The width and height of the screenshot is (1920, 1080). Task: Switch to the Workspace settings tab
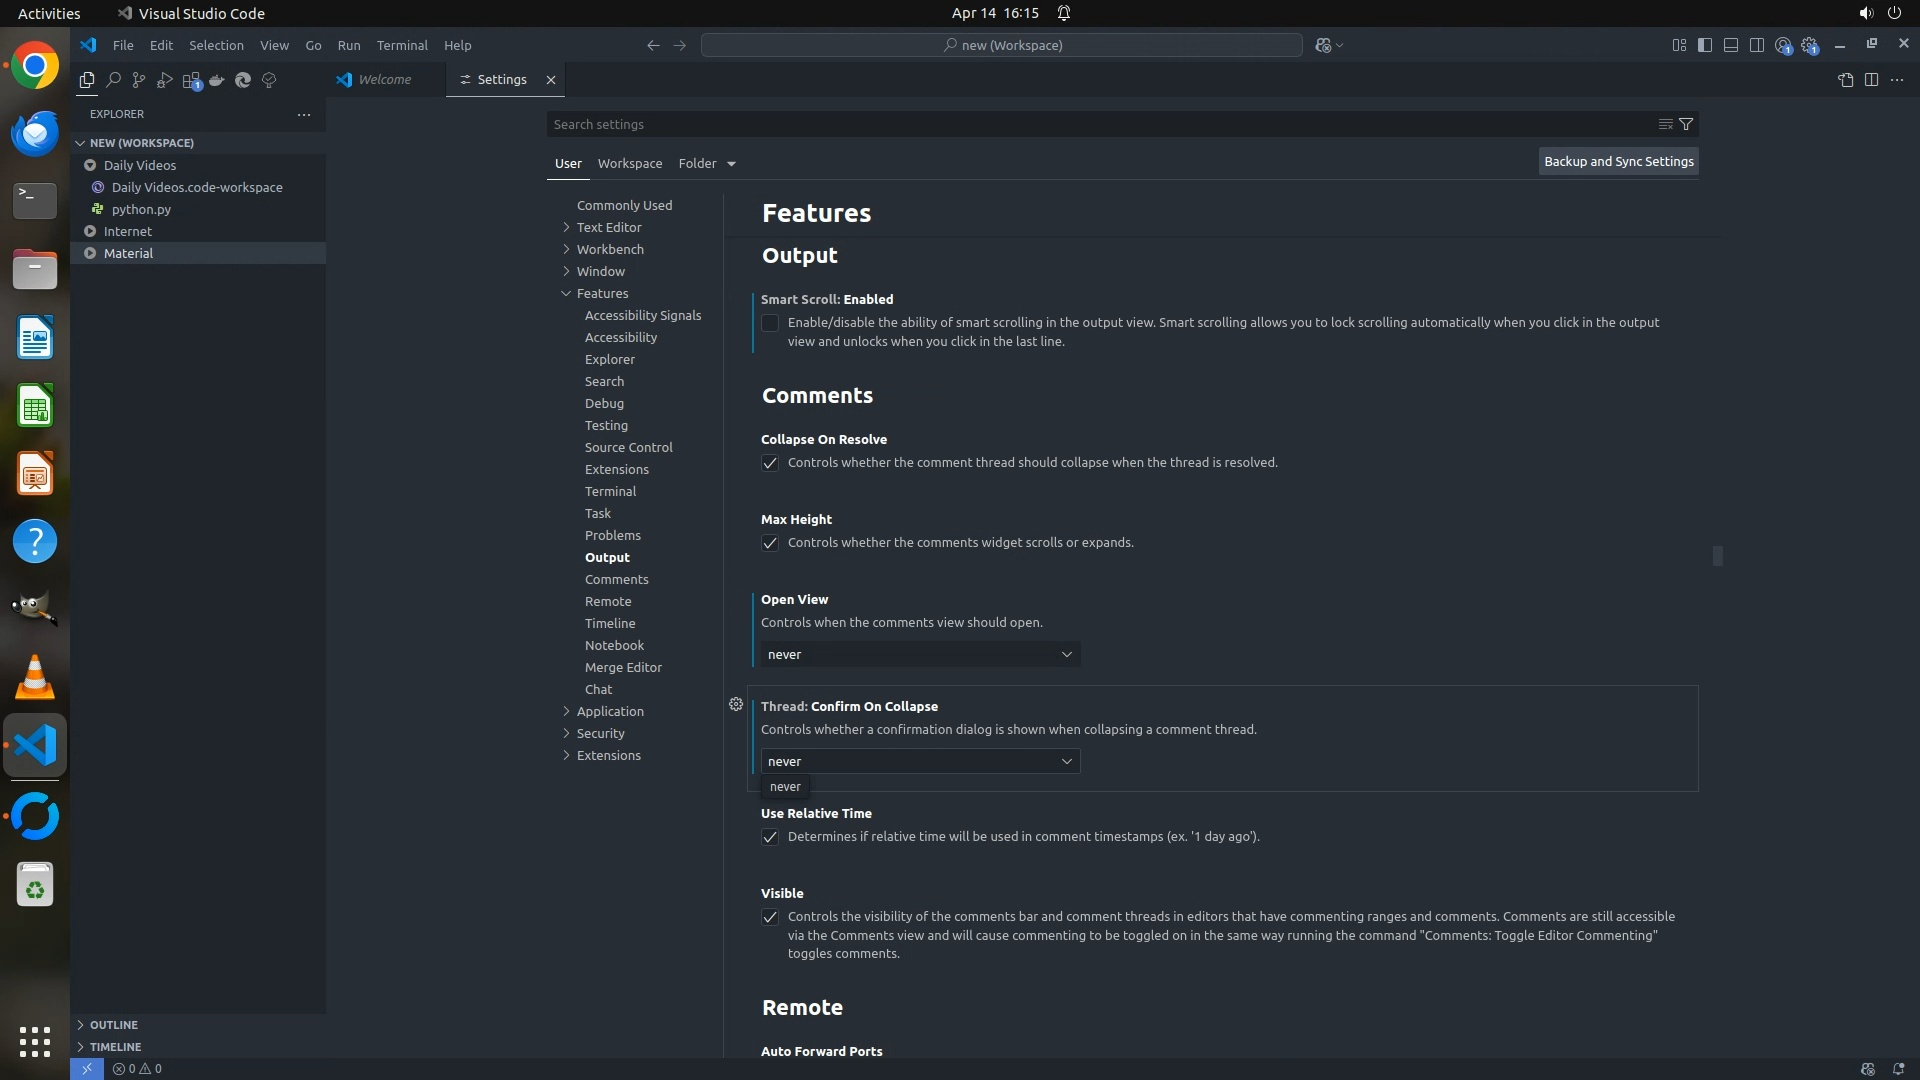629,163
